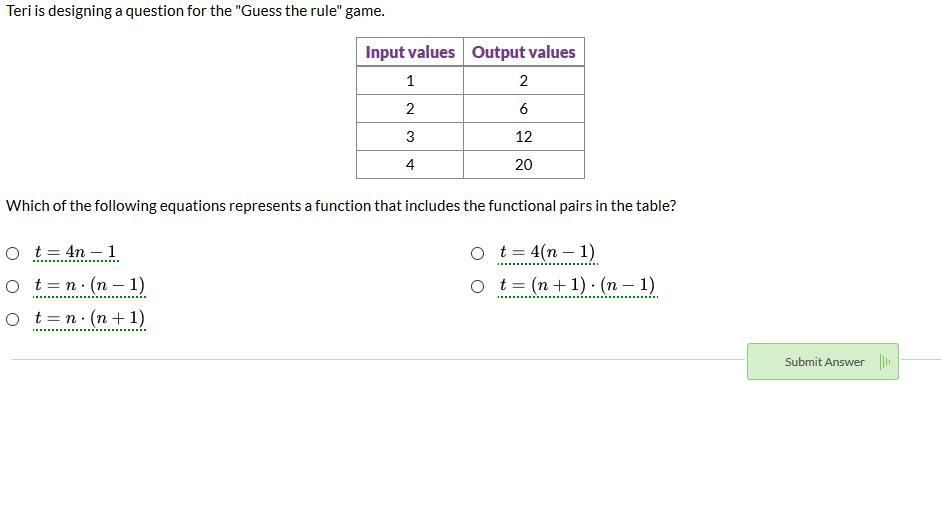Click the output value 20 table cell
The image size is (945, 510).
[x=524, y=165]
